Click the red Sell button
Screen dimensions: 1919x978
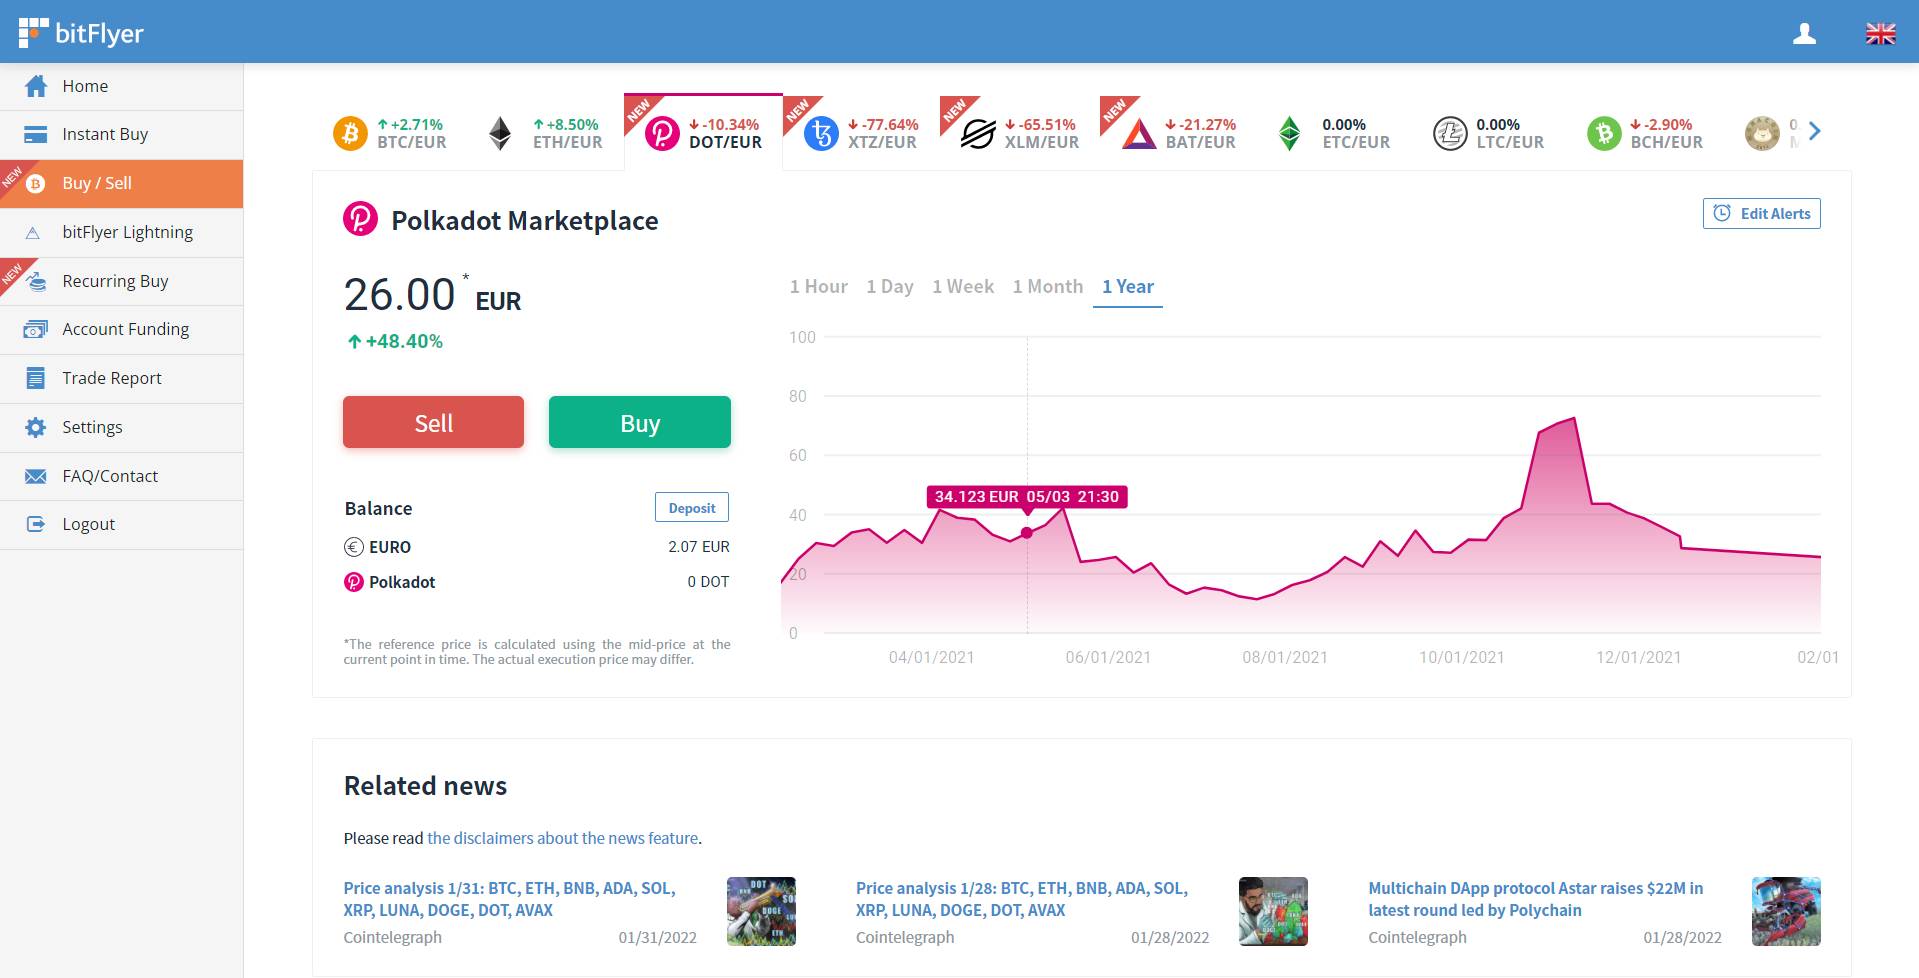433,422
